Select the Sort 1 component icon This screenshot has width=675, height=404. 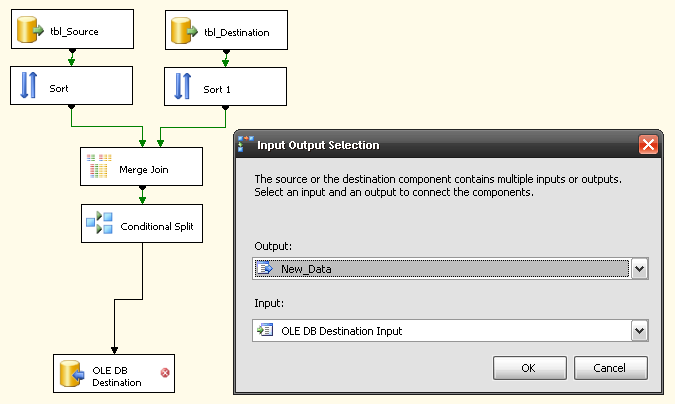tap(182, 88)
